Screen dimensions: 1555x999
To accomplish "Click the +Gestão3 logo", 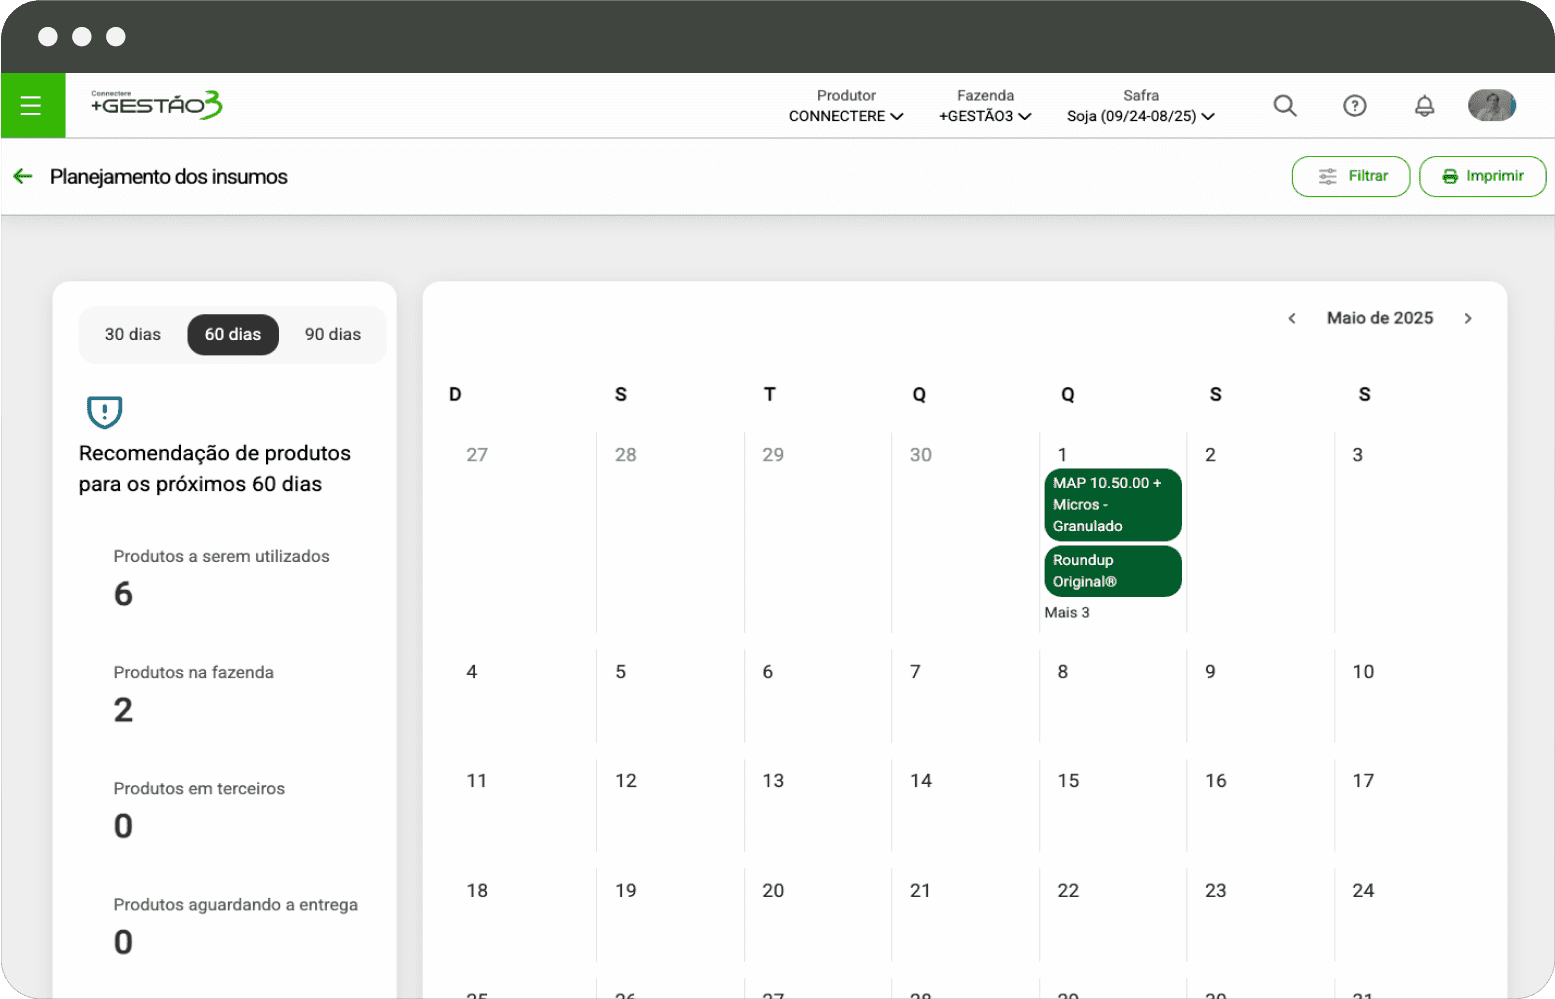I will coord(157,105).
